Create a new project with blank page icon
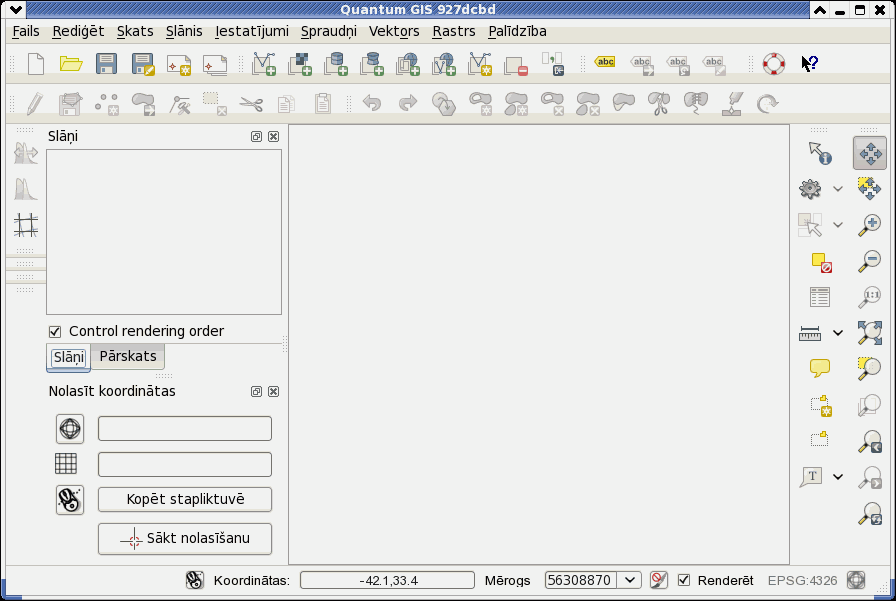Screen dimensions: 896x601 [x=35, y=64]
